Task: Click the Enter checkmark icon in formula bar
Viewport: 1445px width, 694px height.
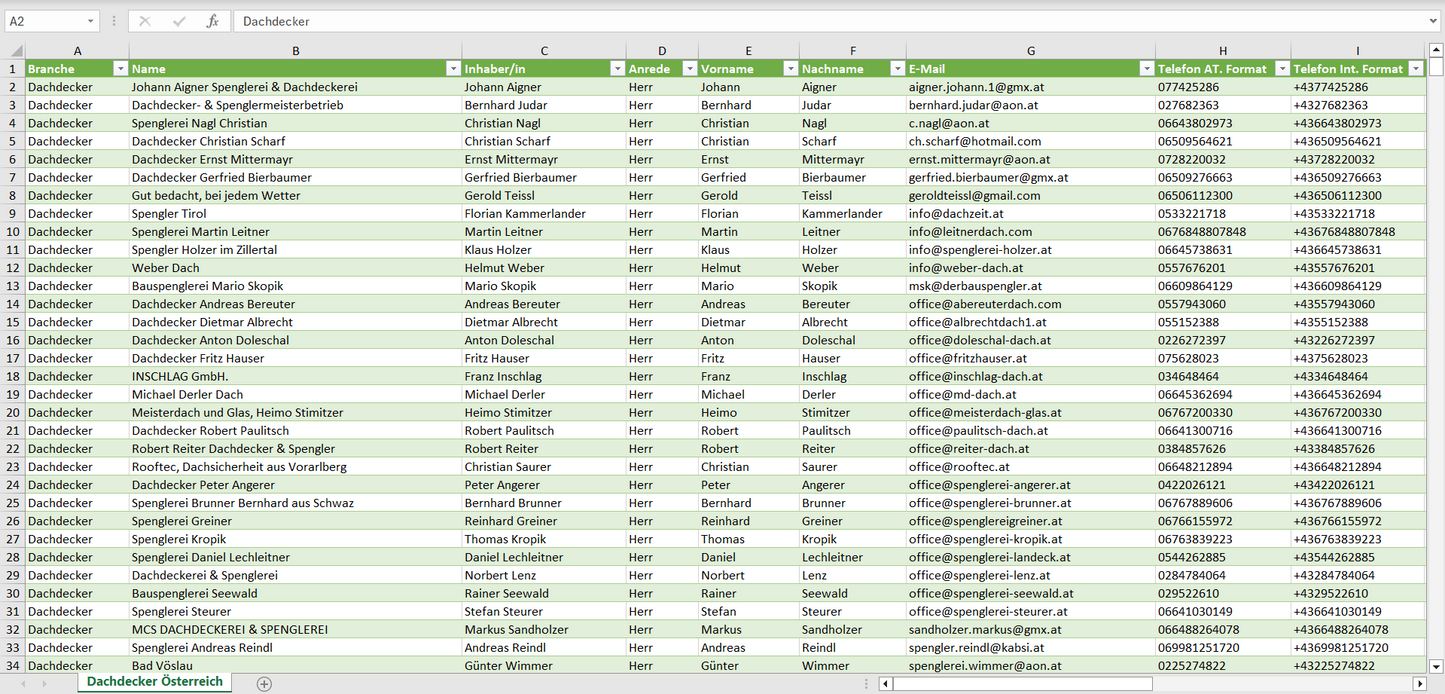Action: point(179,21)
